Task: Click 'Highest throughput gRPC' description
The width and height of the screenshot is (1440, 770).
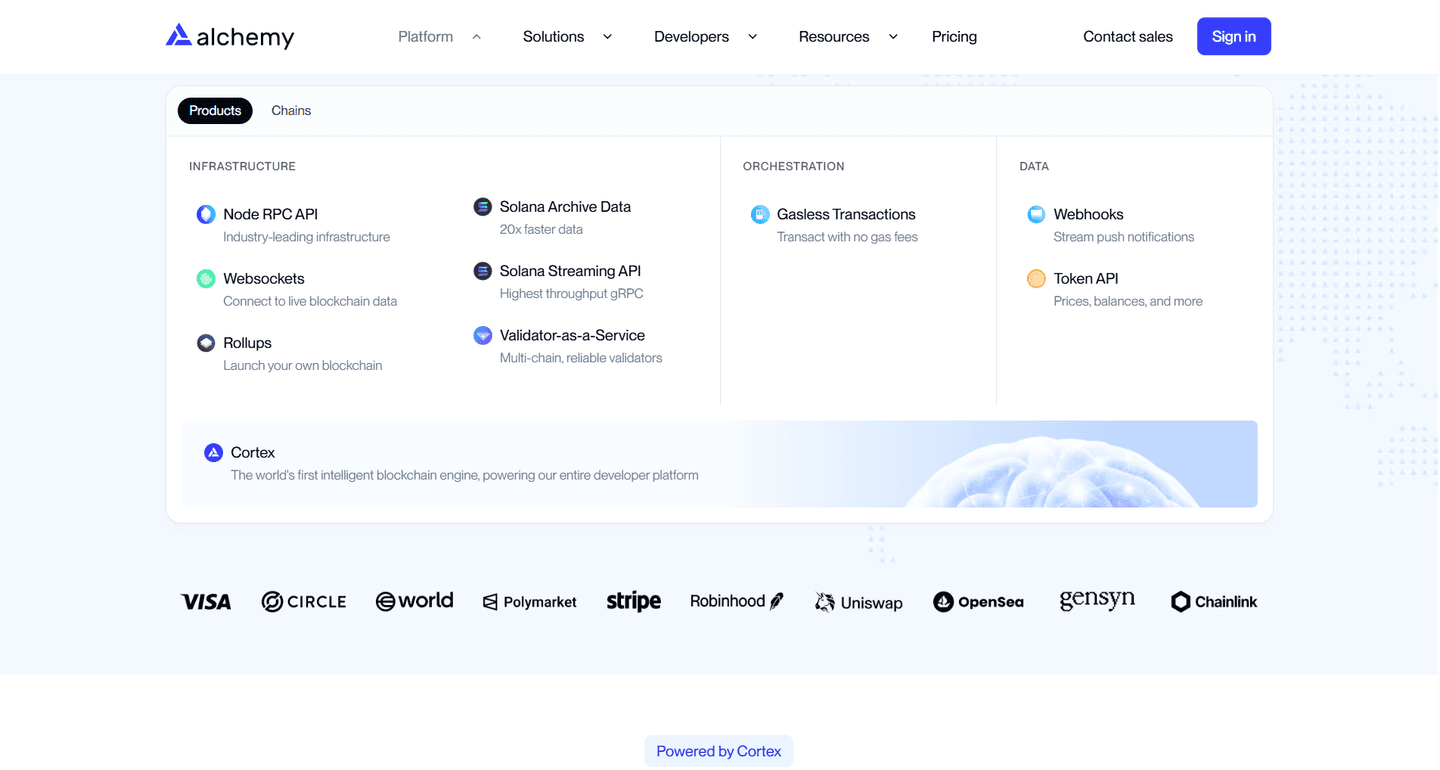Action: click(572, 293)
